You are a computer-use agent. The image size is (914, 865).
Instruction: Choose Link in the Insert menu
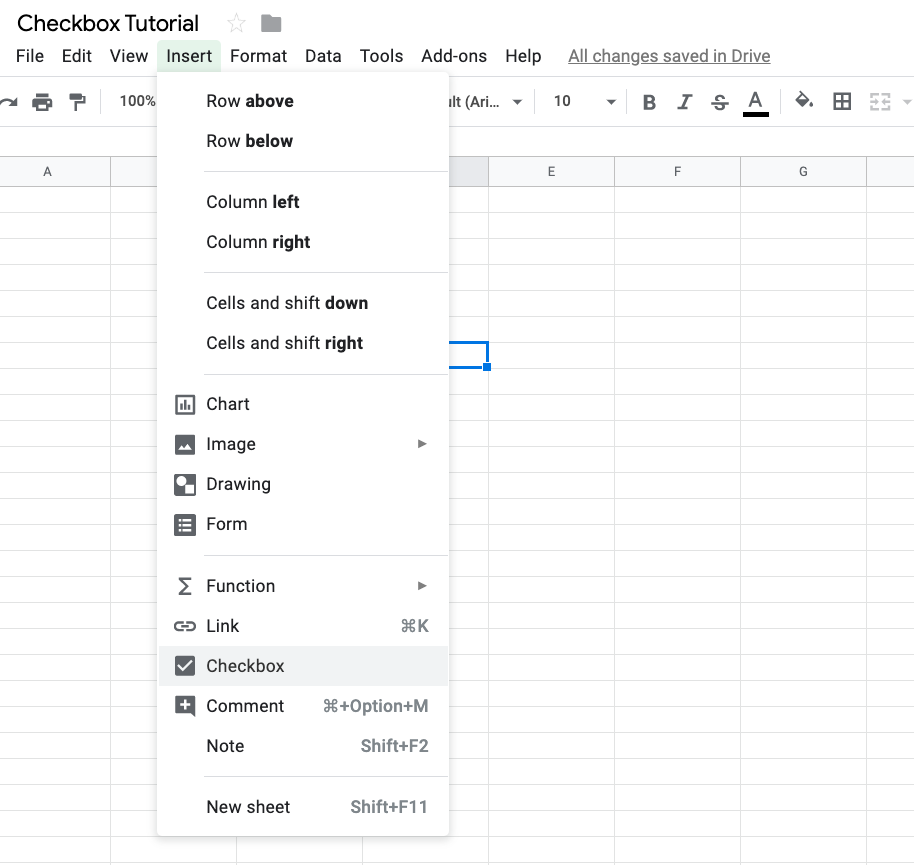303,626
